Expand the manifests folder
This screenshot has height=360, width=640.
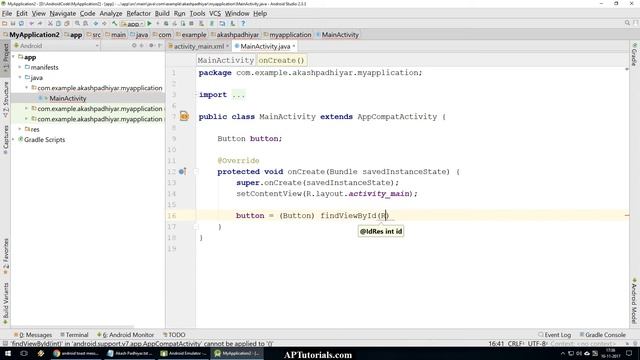(20, 67)
